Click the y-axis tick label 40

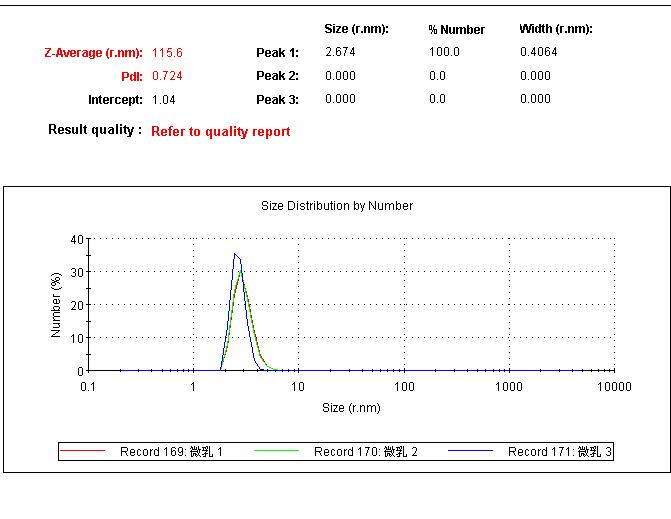(77, 240)
